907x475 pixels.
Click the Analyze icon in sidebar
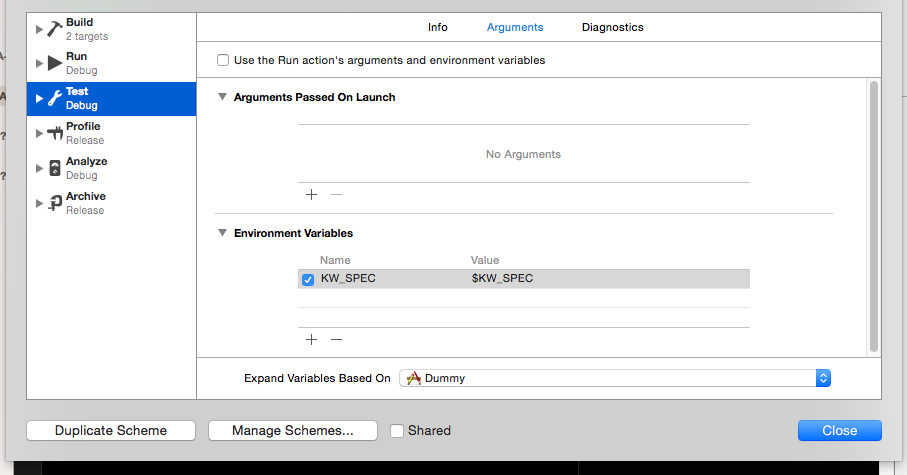55,168
